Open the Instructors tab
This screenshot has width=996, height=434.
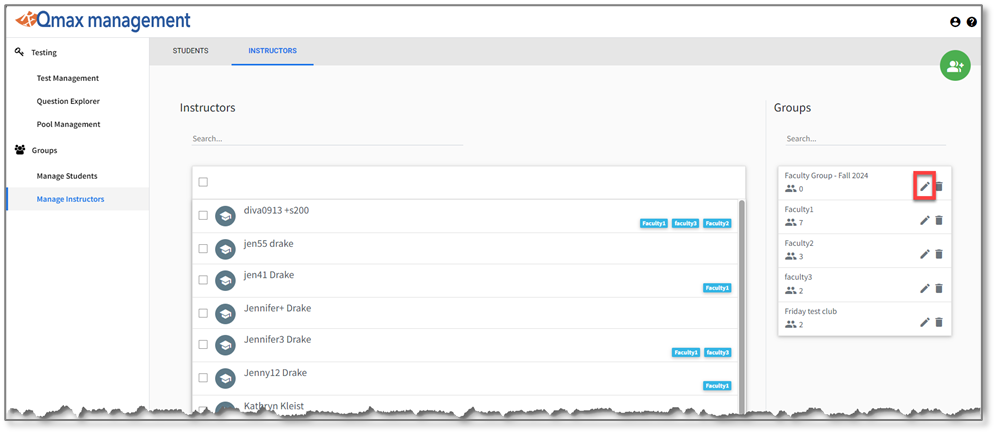(x=272, y=51)
